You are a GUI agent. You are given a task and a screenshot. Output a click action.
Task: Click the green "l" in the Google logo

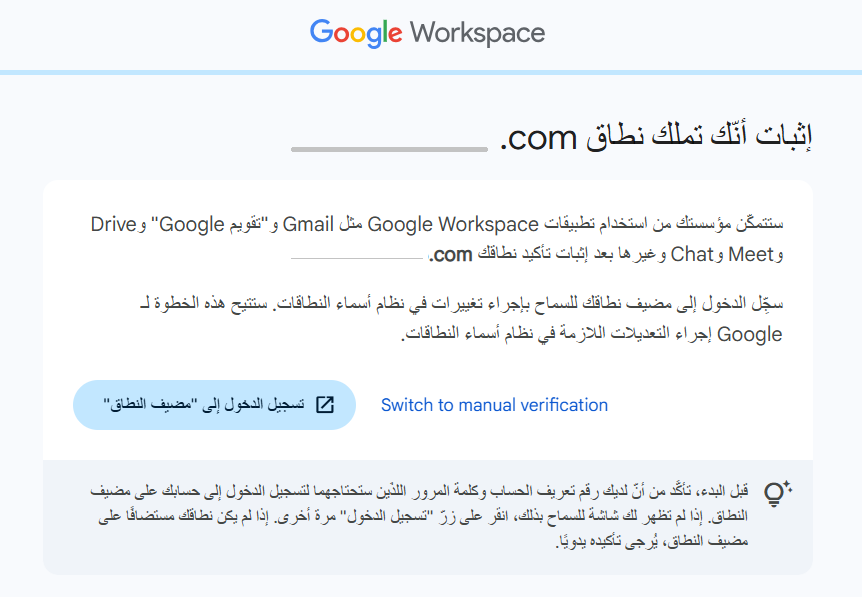(385, 30)
